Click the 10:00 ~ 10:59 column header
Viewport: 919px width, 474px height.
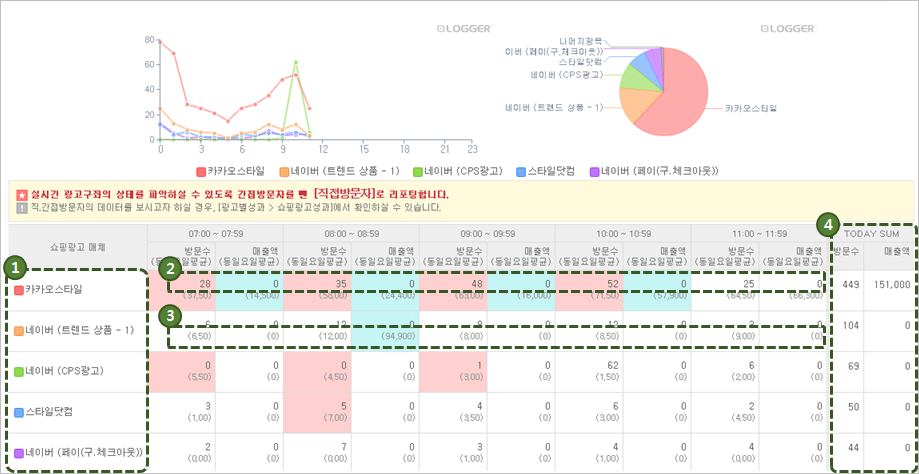(623, 233)
